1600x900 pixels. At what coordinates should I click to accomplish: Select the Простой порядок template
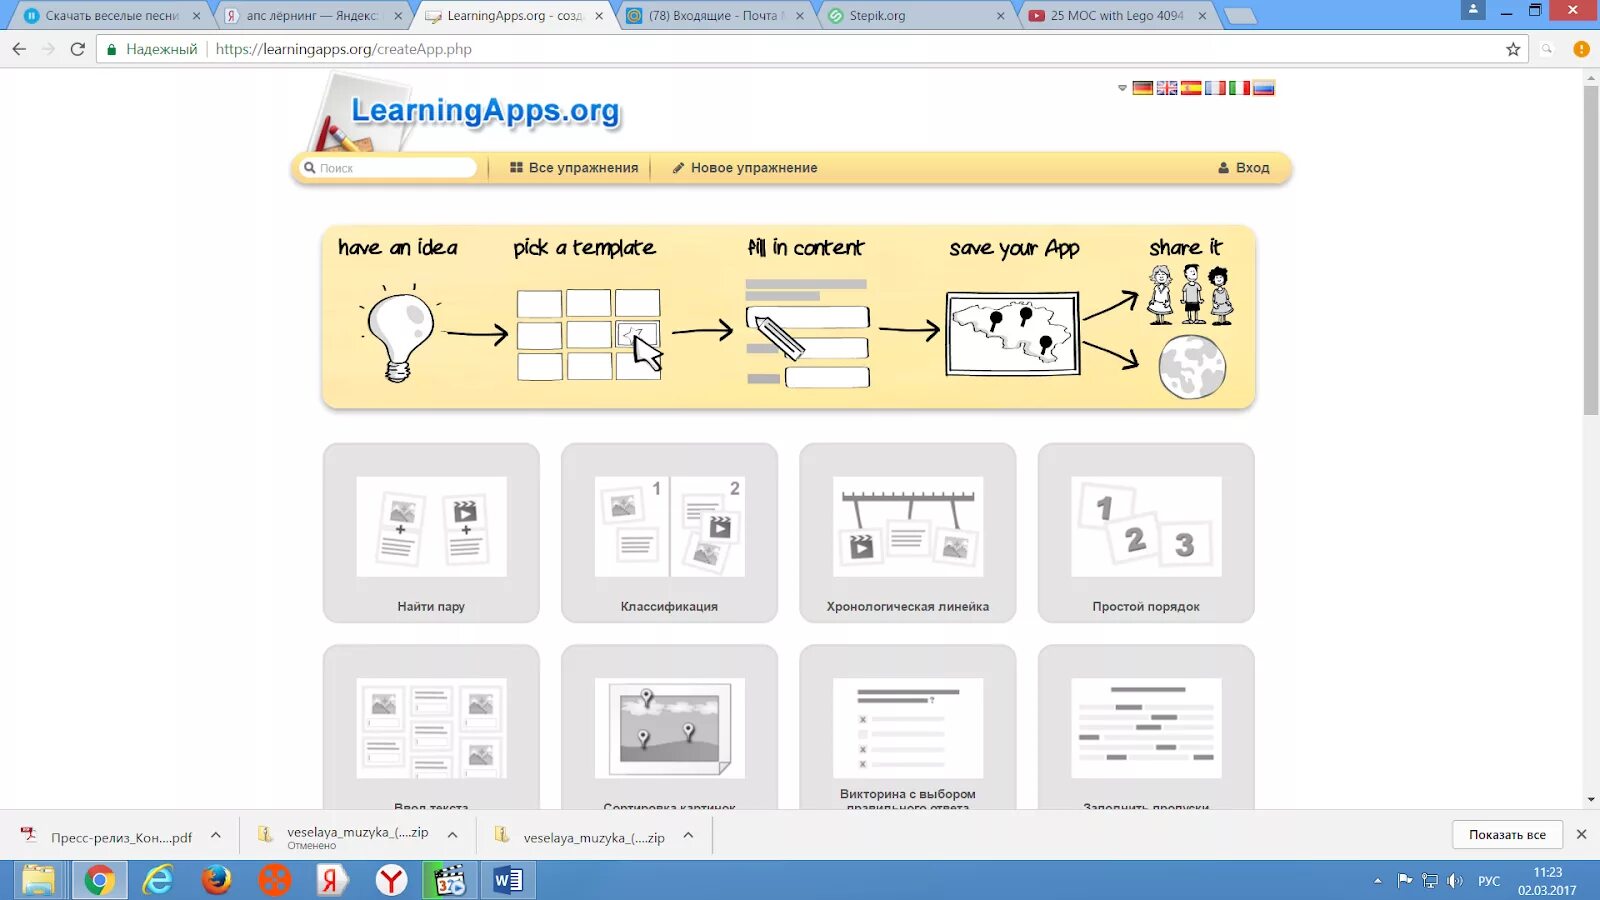[1146, 533]
